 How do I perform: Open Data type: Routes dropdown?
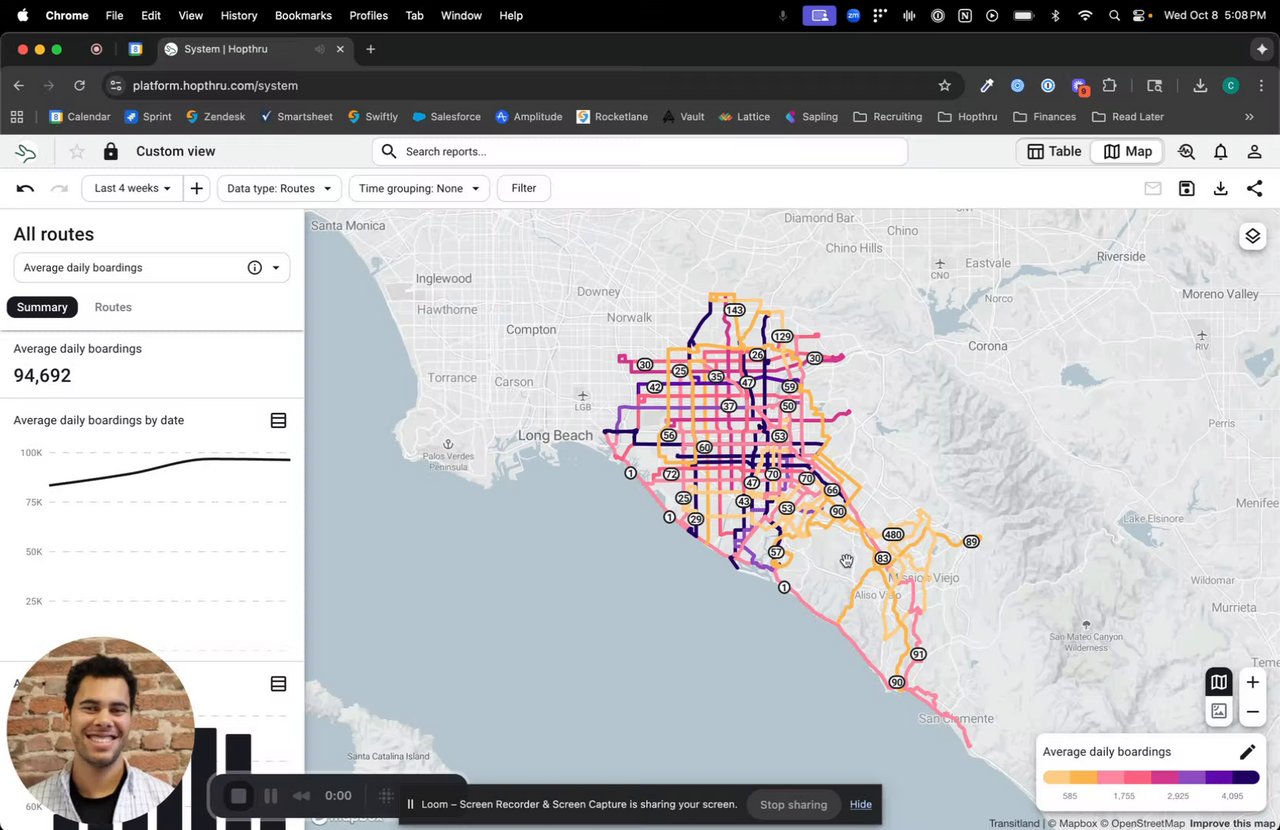click(279, 188)
